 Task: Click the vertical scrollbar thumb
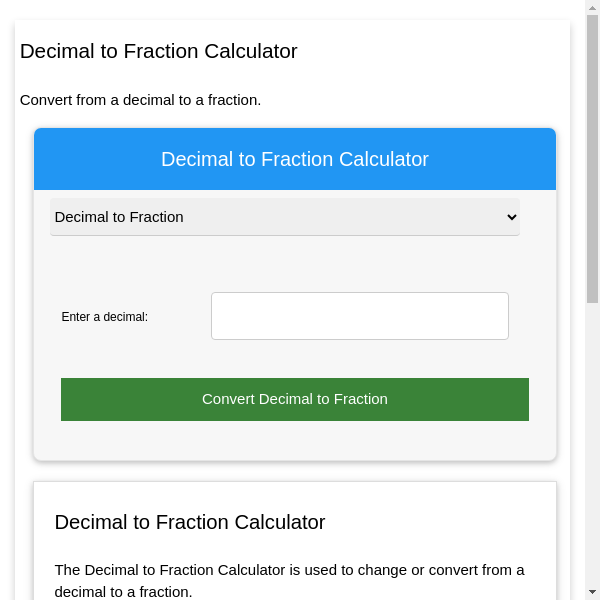[x=592, y=160]
